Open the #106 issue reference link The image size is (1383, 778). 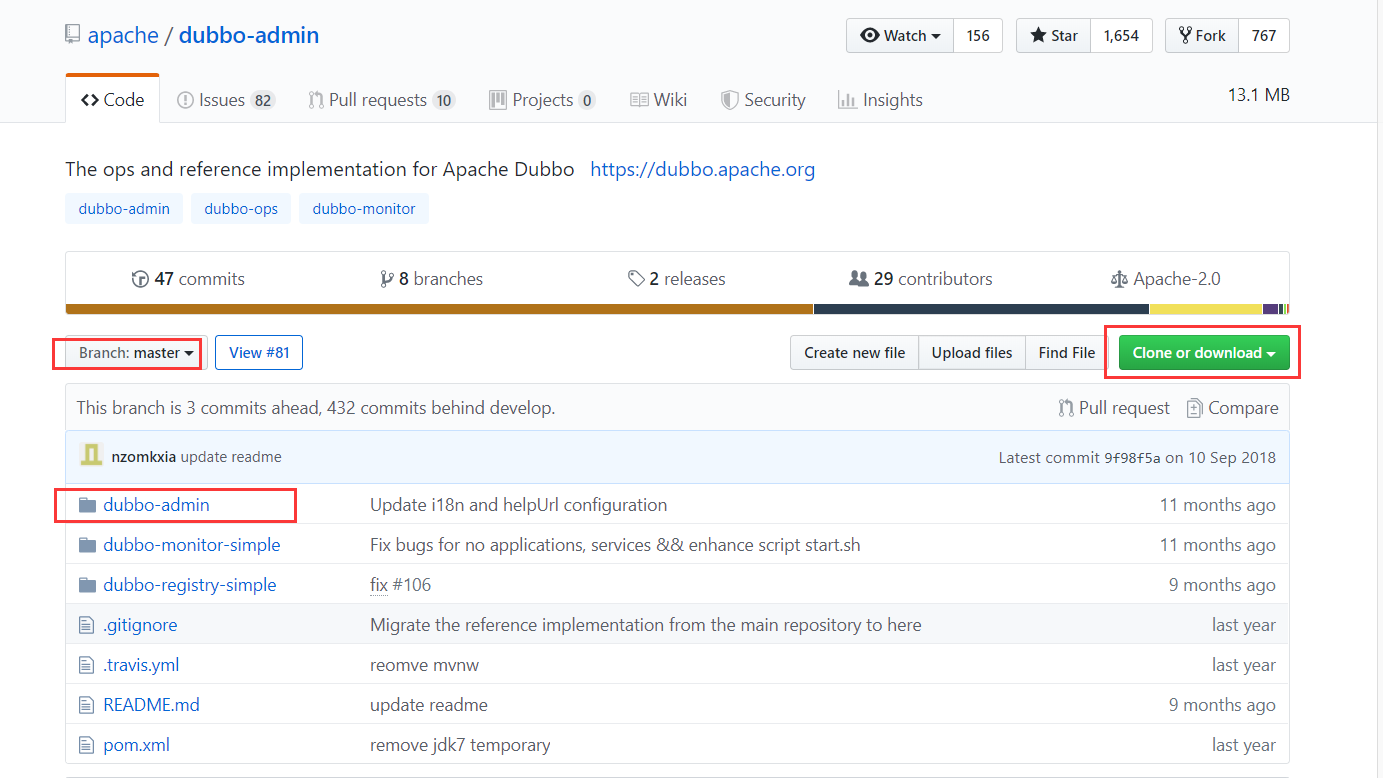[411, 585]
